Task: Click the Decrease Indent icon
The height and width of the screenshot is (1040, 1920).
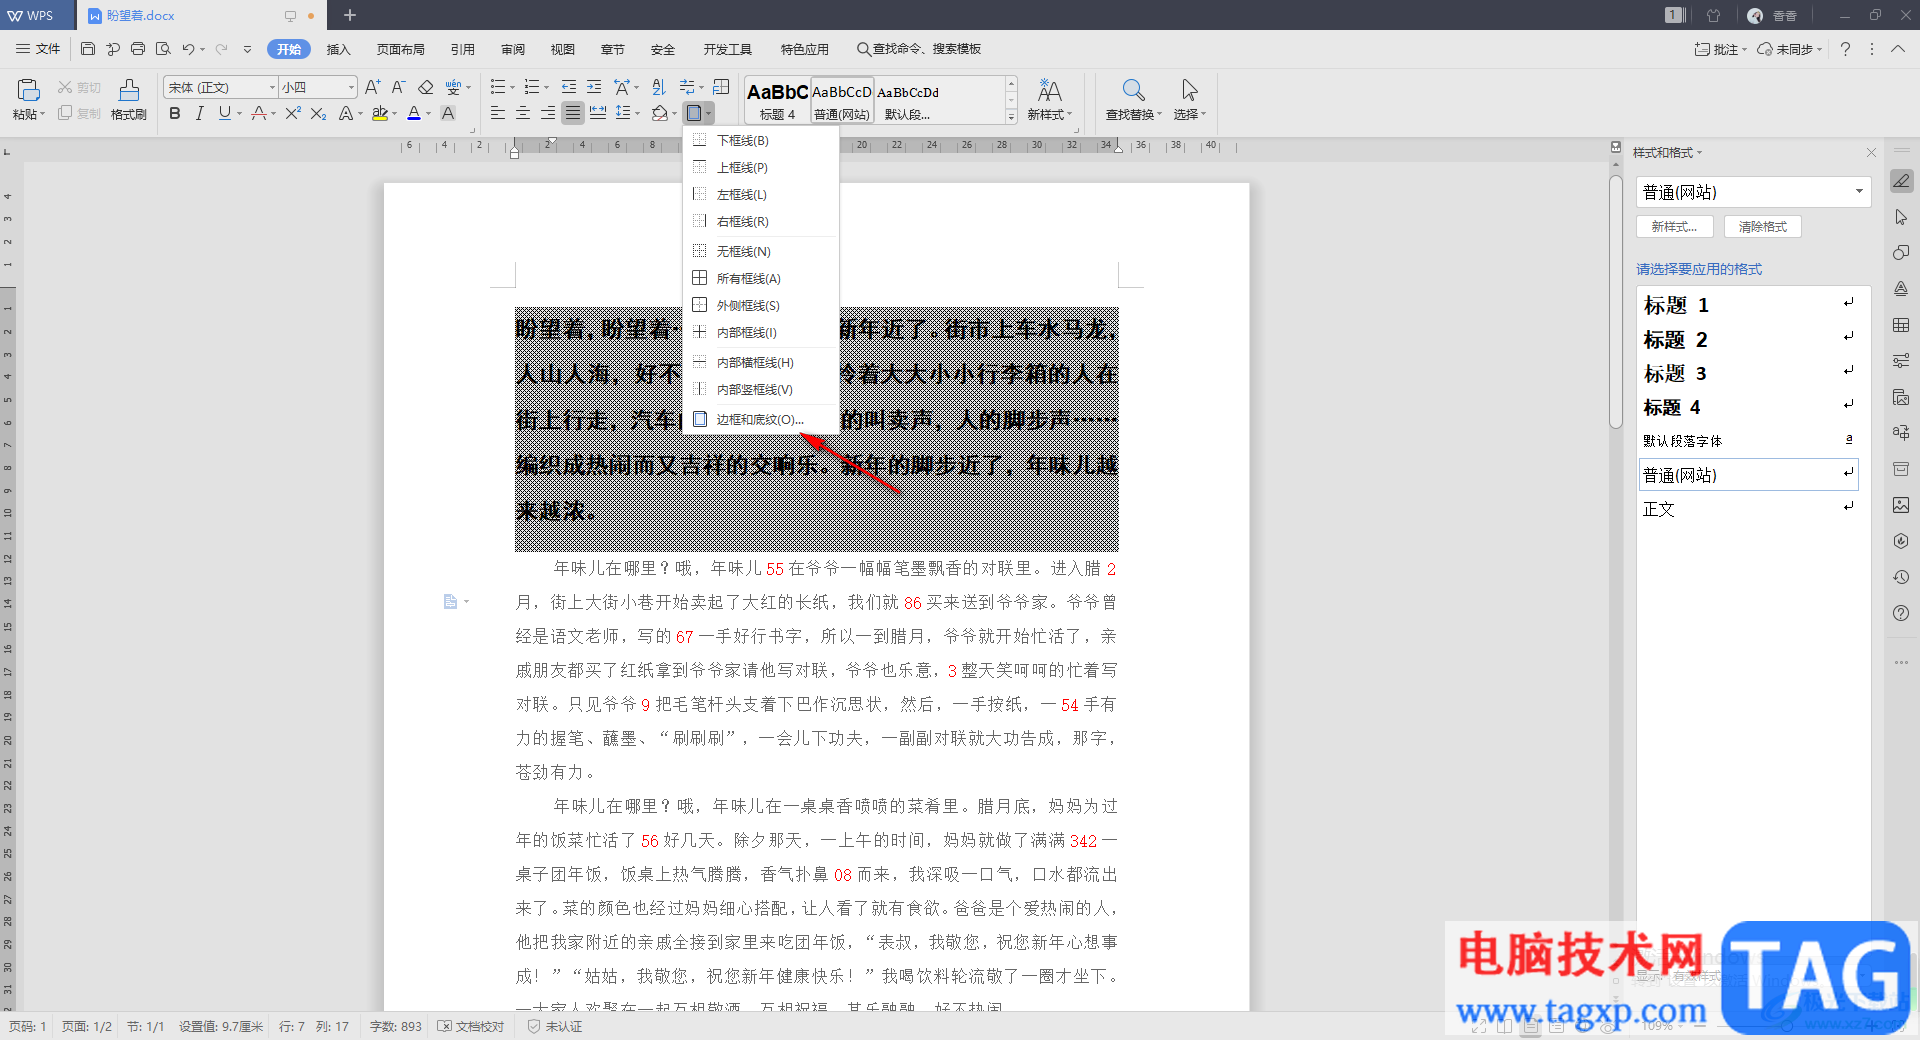Action: (x=569, y=87)
